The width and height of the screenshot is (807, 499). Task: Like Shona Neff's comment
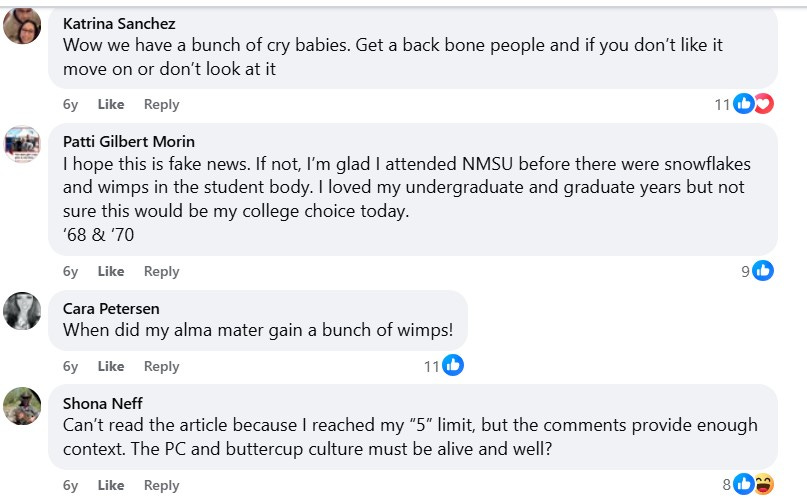coord(111,485)
